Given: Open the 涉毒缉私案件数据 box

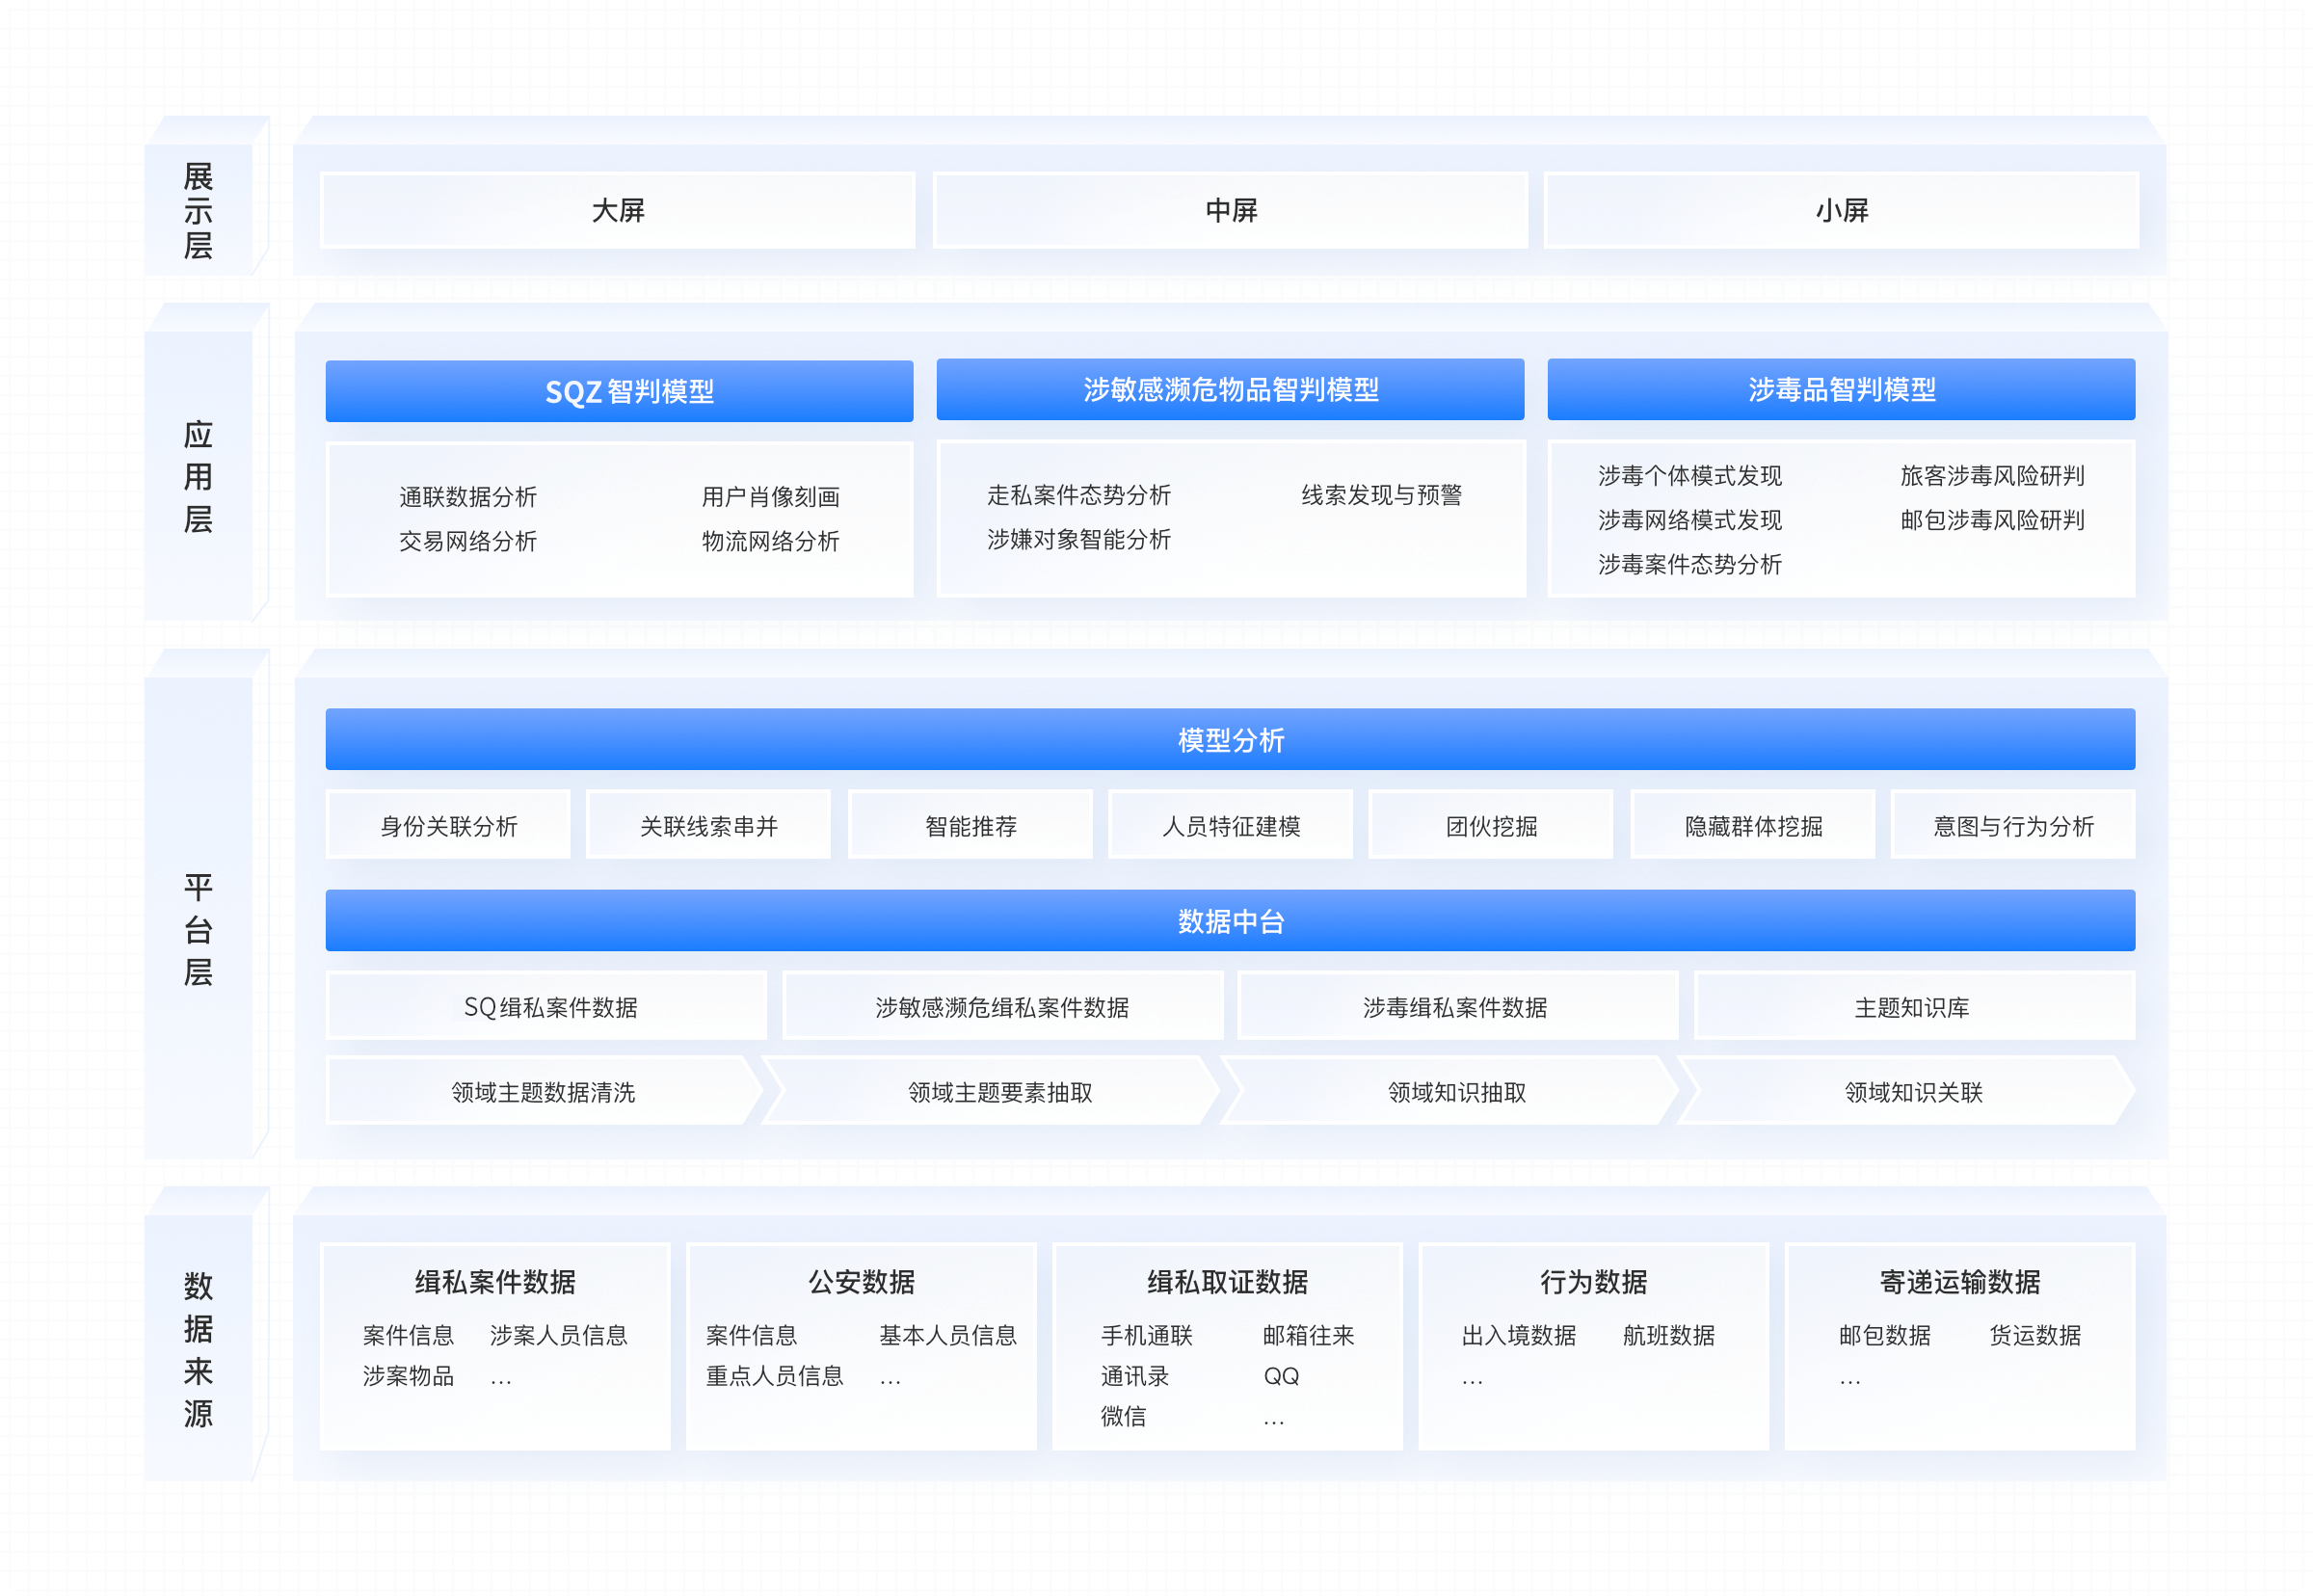Looking at the screenshot, I should pos(1458,1006).
